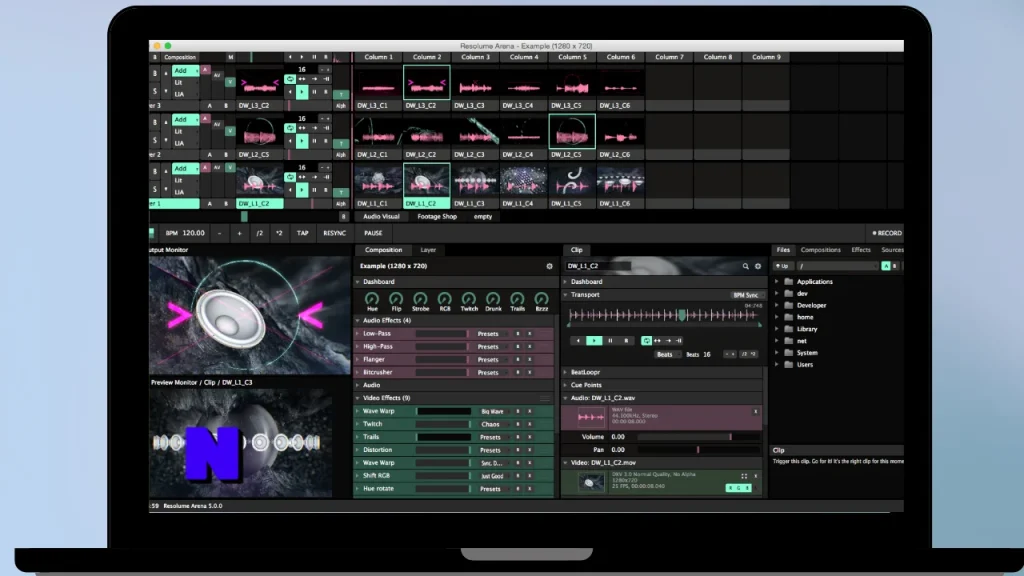The image size is (1024, 576).
Task: Start capture with the RECORD control
Action: click(886, 232)
